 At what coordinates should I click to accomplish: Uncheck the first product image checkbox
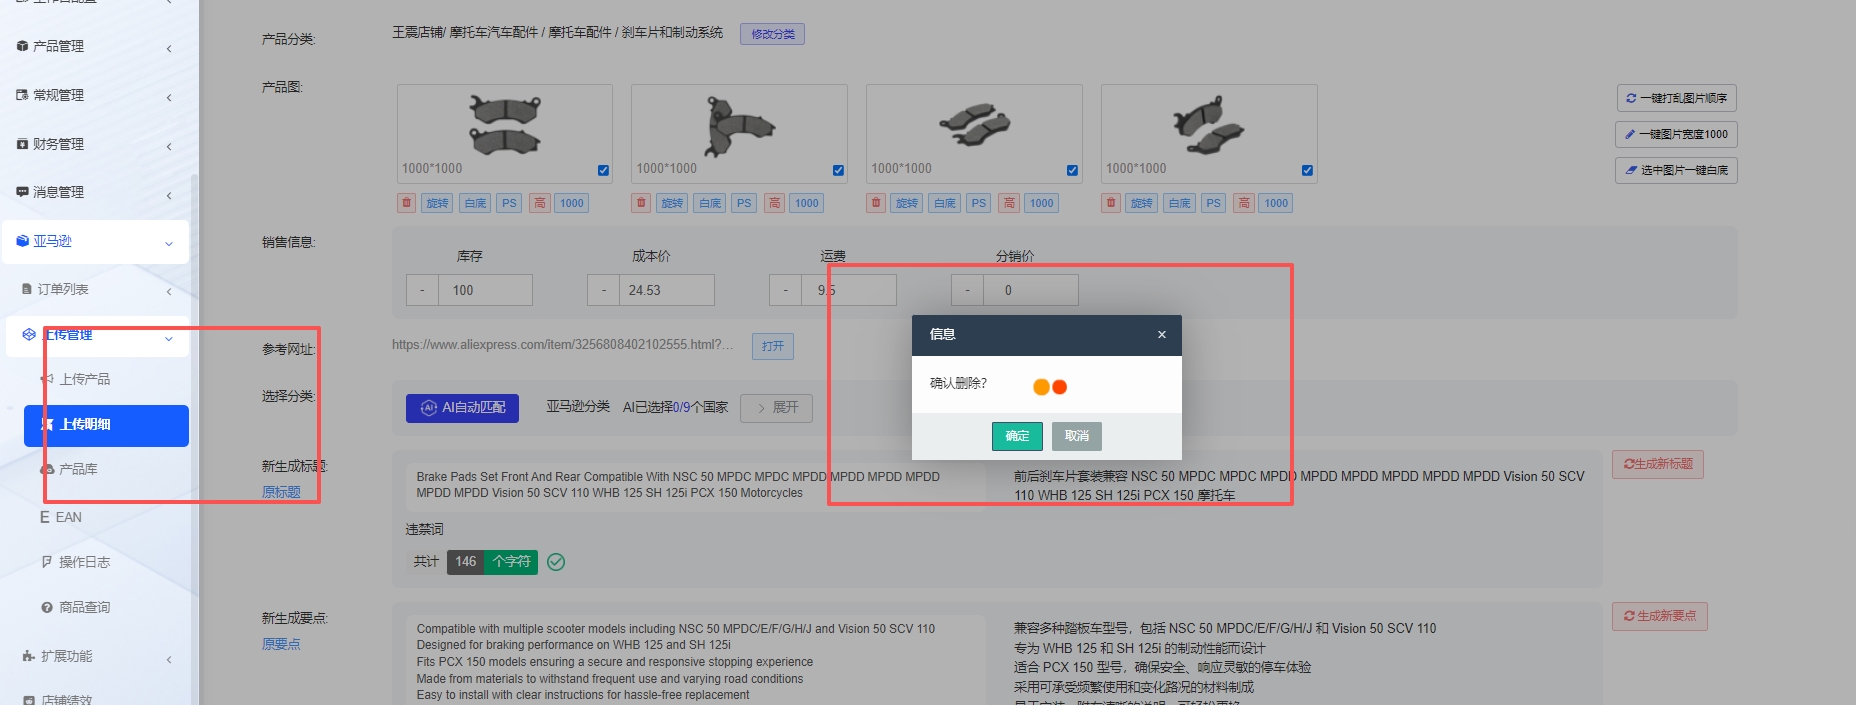click(603, 170)
